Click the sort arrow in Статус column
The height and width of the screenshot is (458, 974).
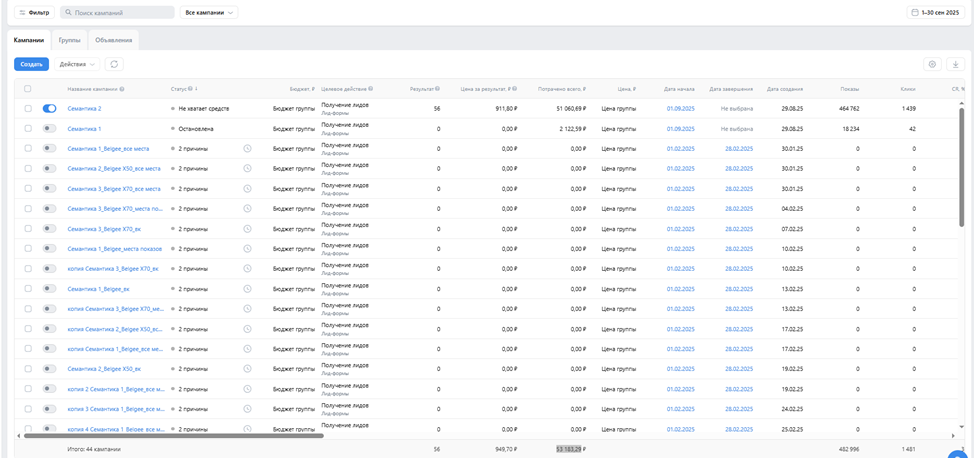tap(196, 89)
